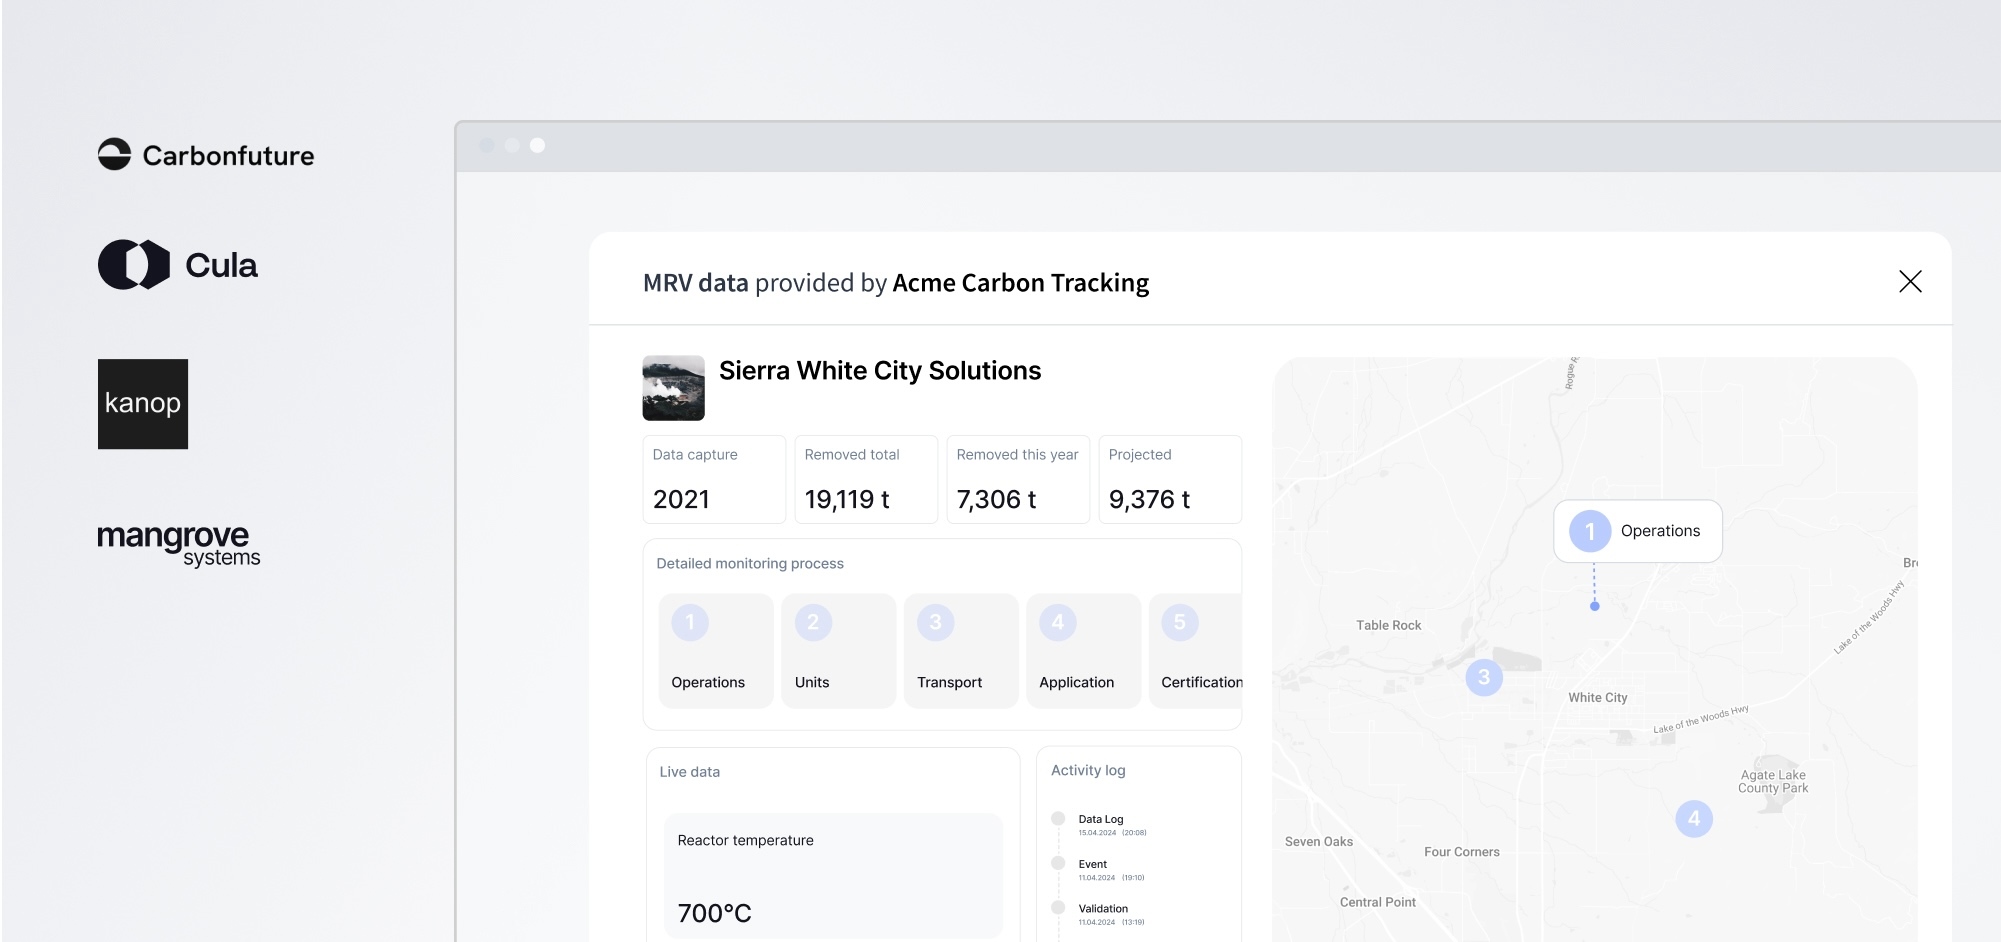Open the Event activity entry
2001x942 pixels.
(1099, 869)
